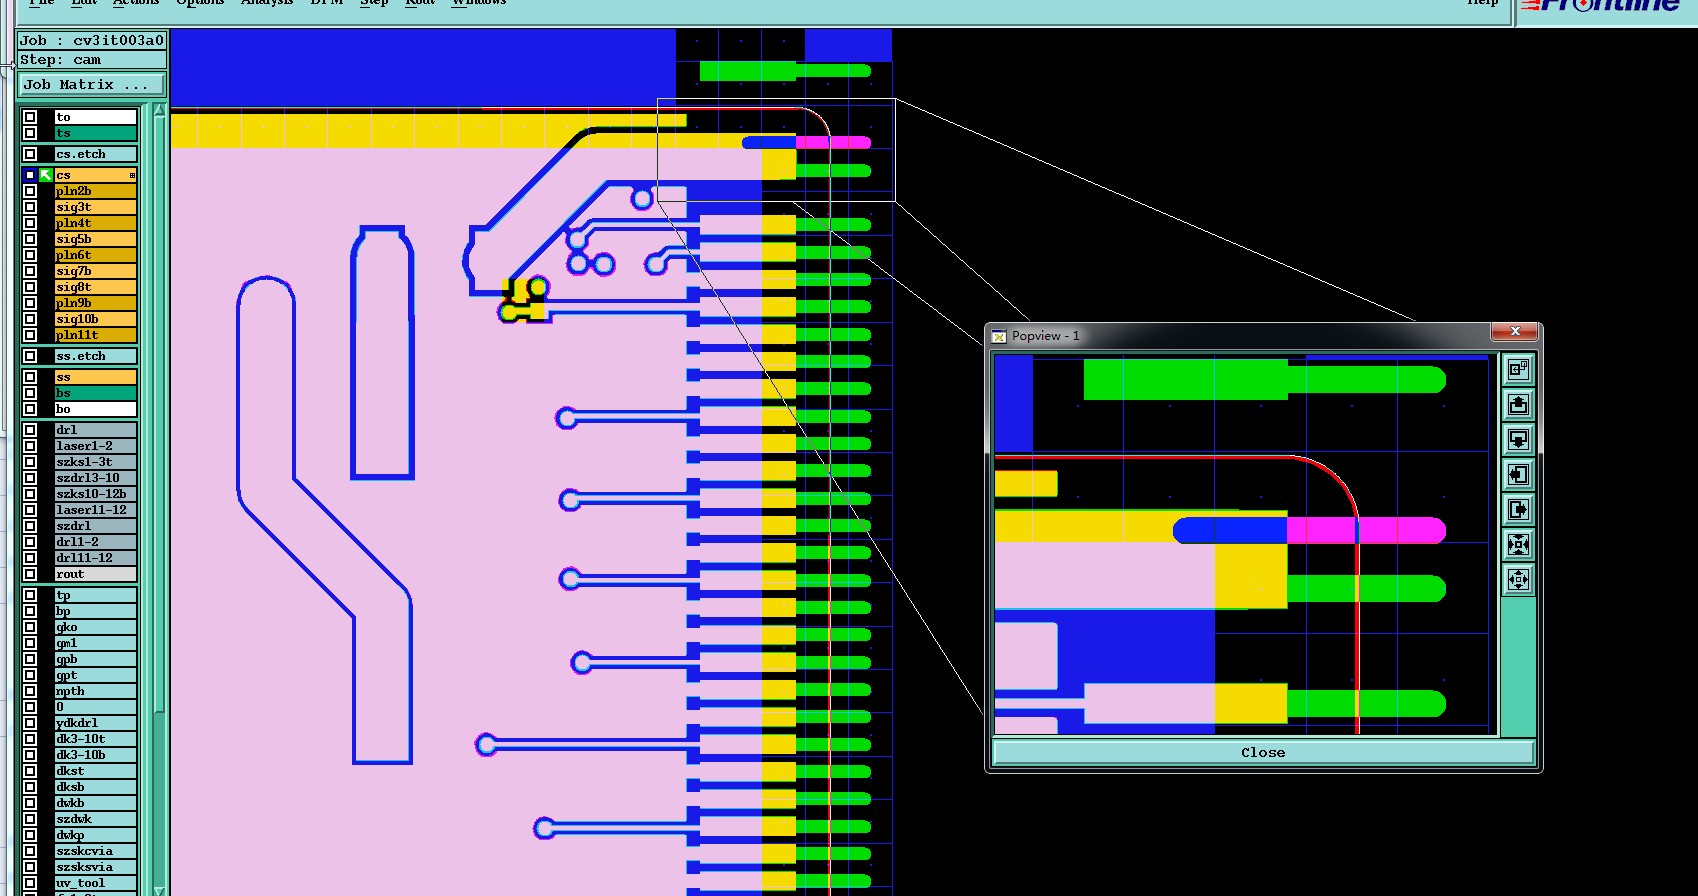Click the red X on Popview title bar

coord(1515,331)
